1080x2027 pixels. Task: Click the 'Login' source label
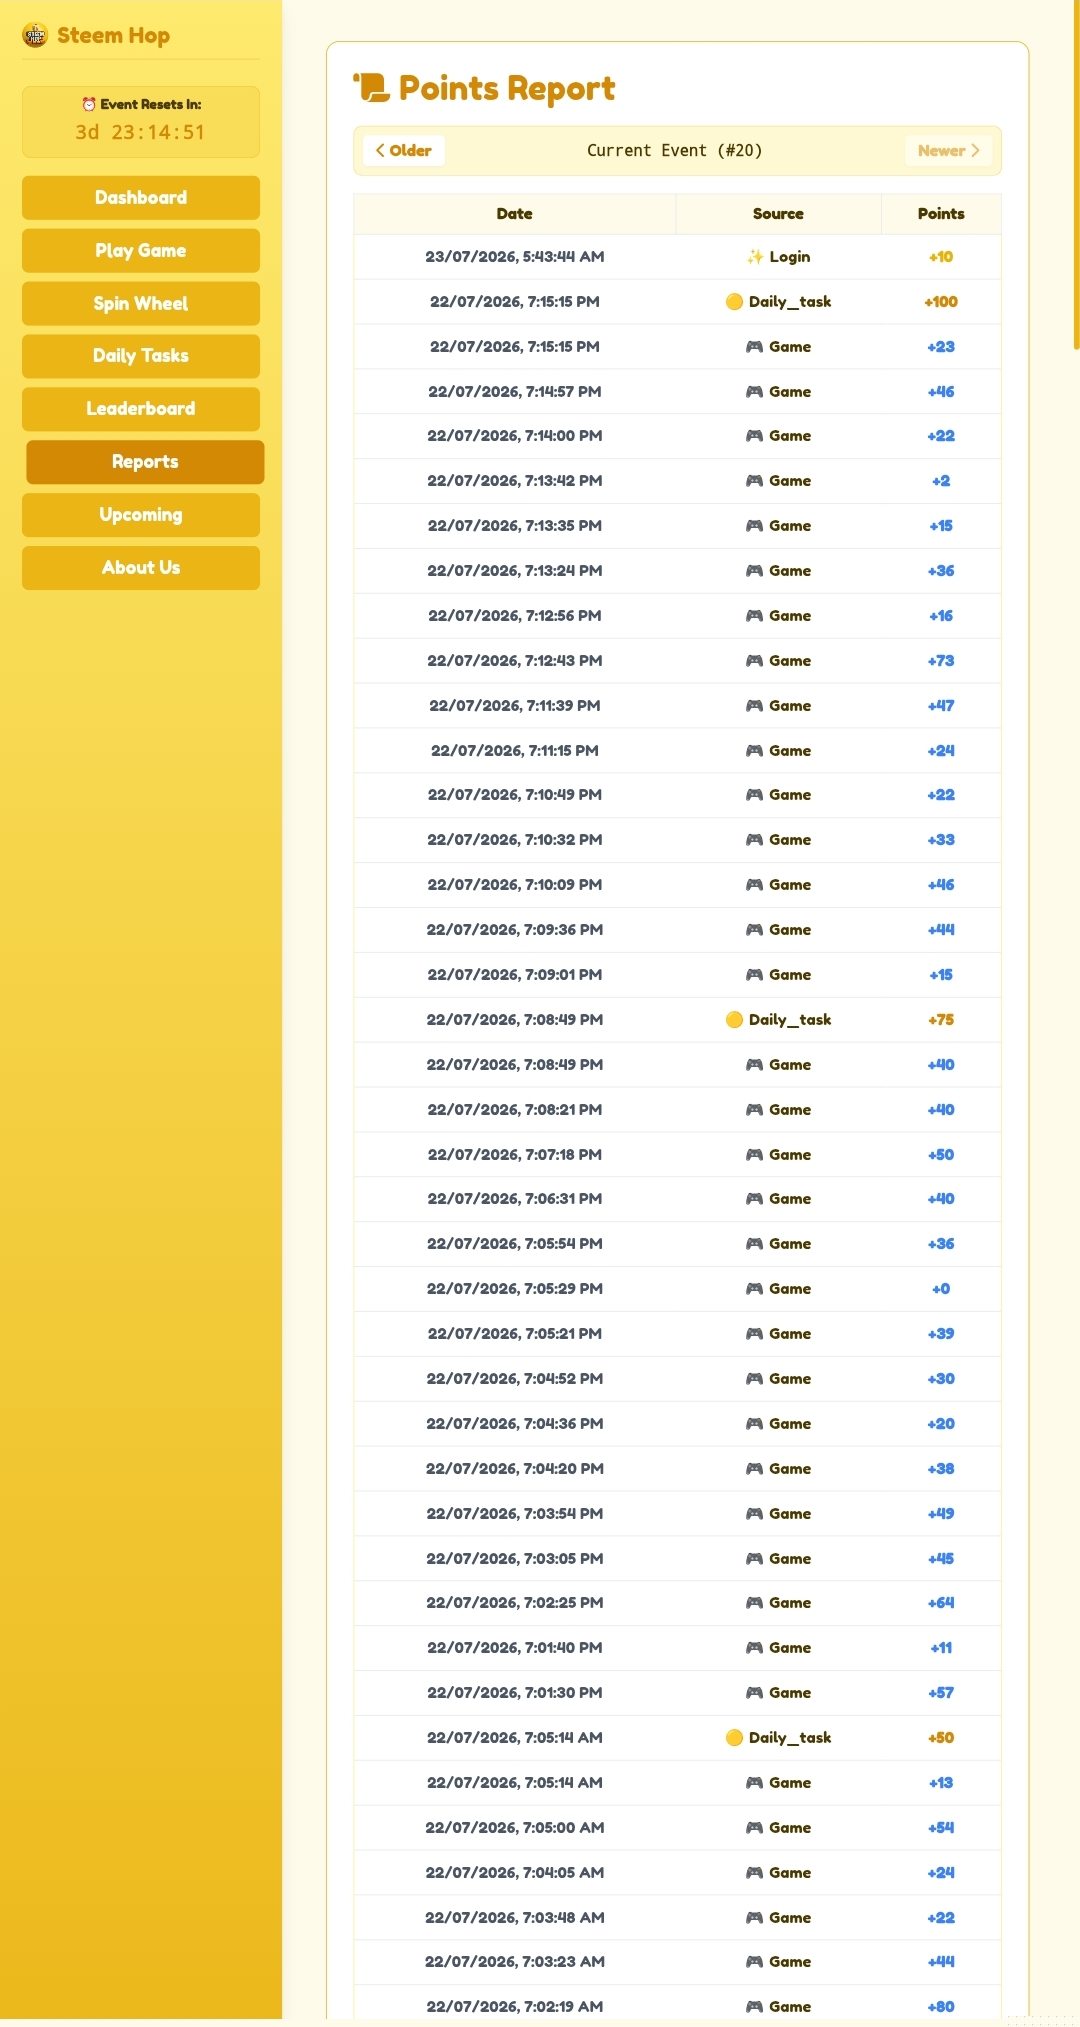[x=790, y=257]
